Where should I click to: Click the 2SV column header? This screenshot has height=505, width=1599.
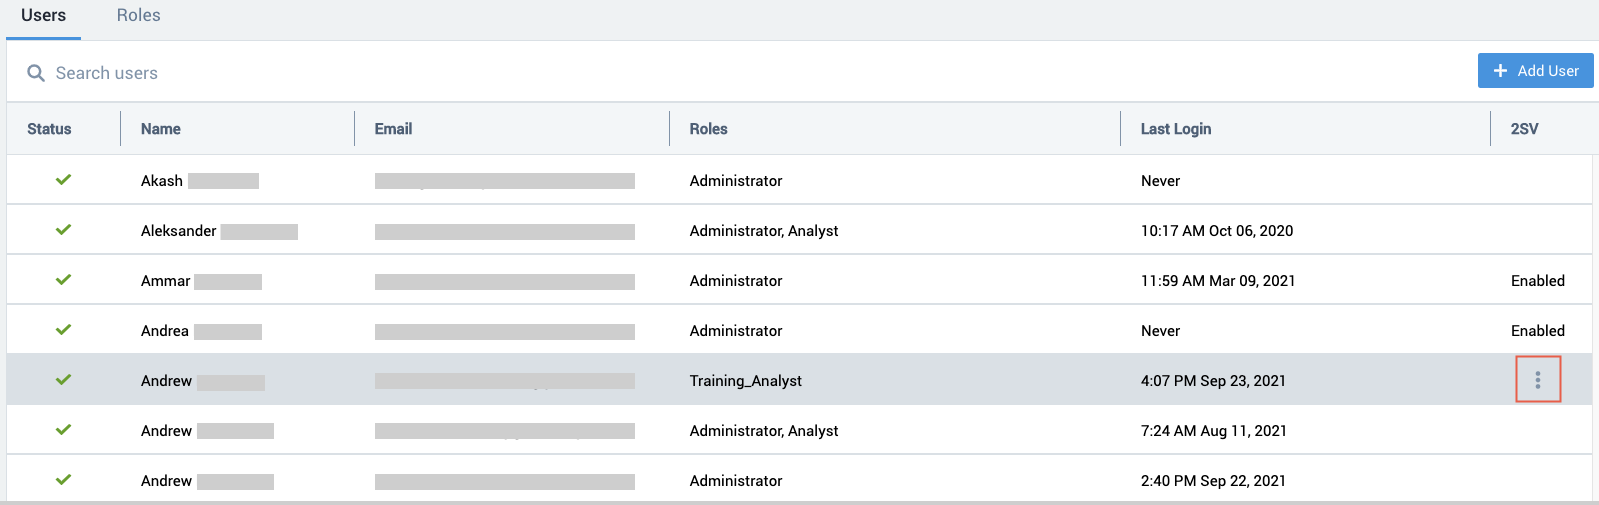pyautogui.click(x=1524, y=129)
